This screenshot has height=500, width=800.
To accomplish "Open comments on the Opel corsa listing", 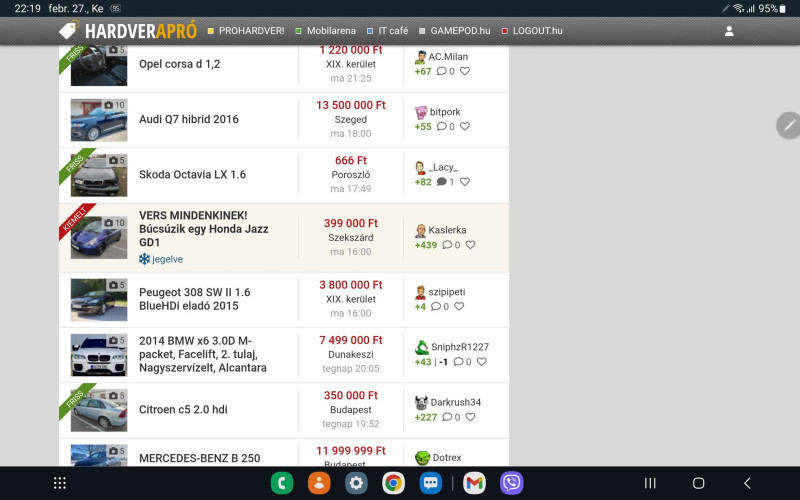I will [445, 71].
